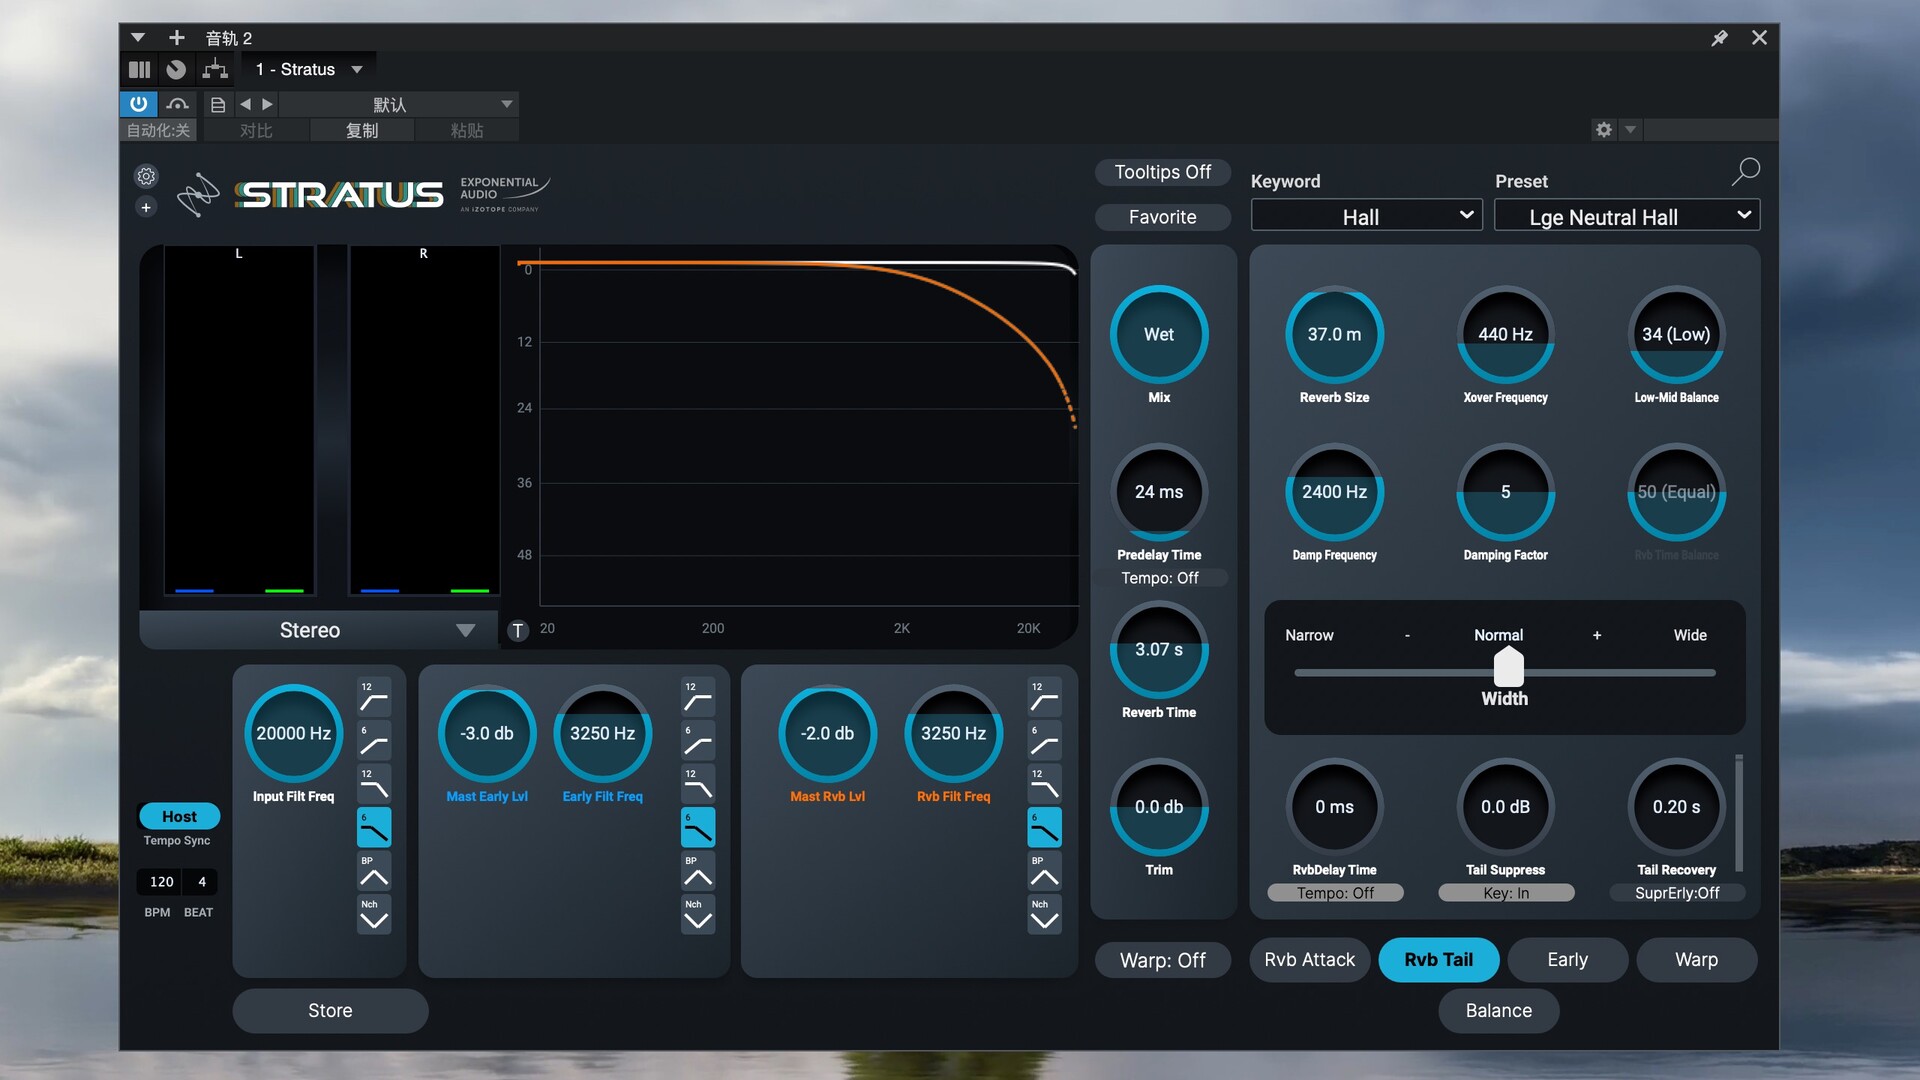Open plugin settings gear beside Stratus logo

click(x=146, y=176)
